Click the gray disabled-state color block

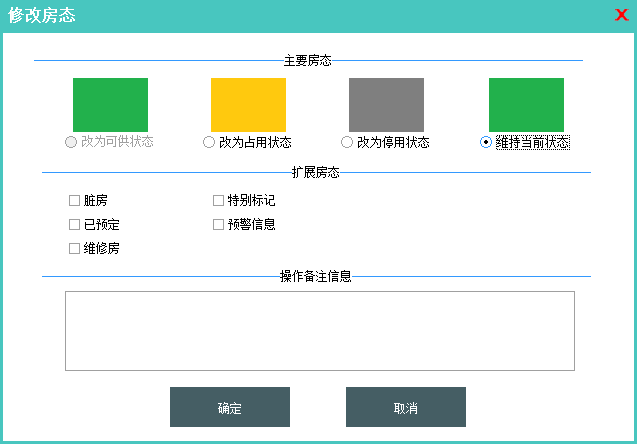[386, 104]
